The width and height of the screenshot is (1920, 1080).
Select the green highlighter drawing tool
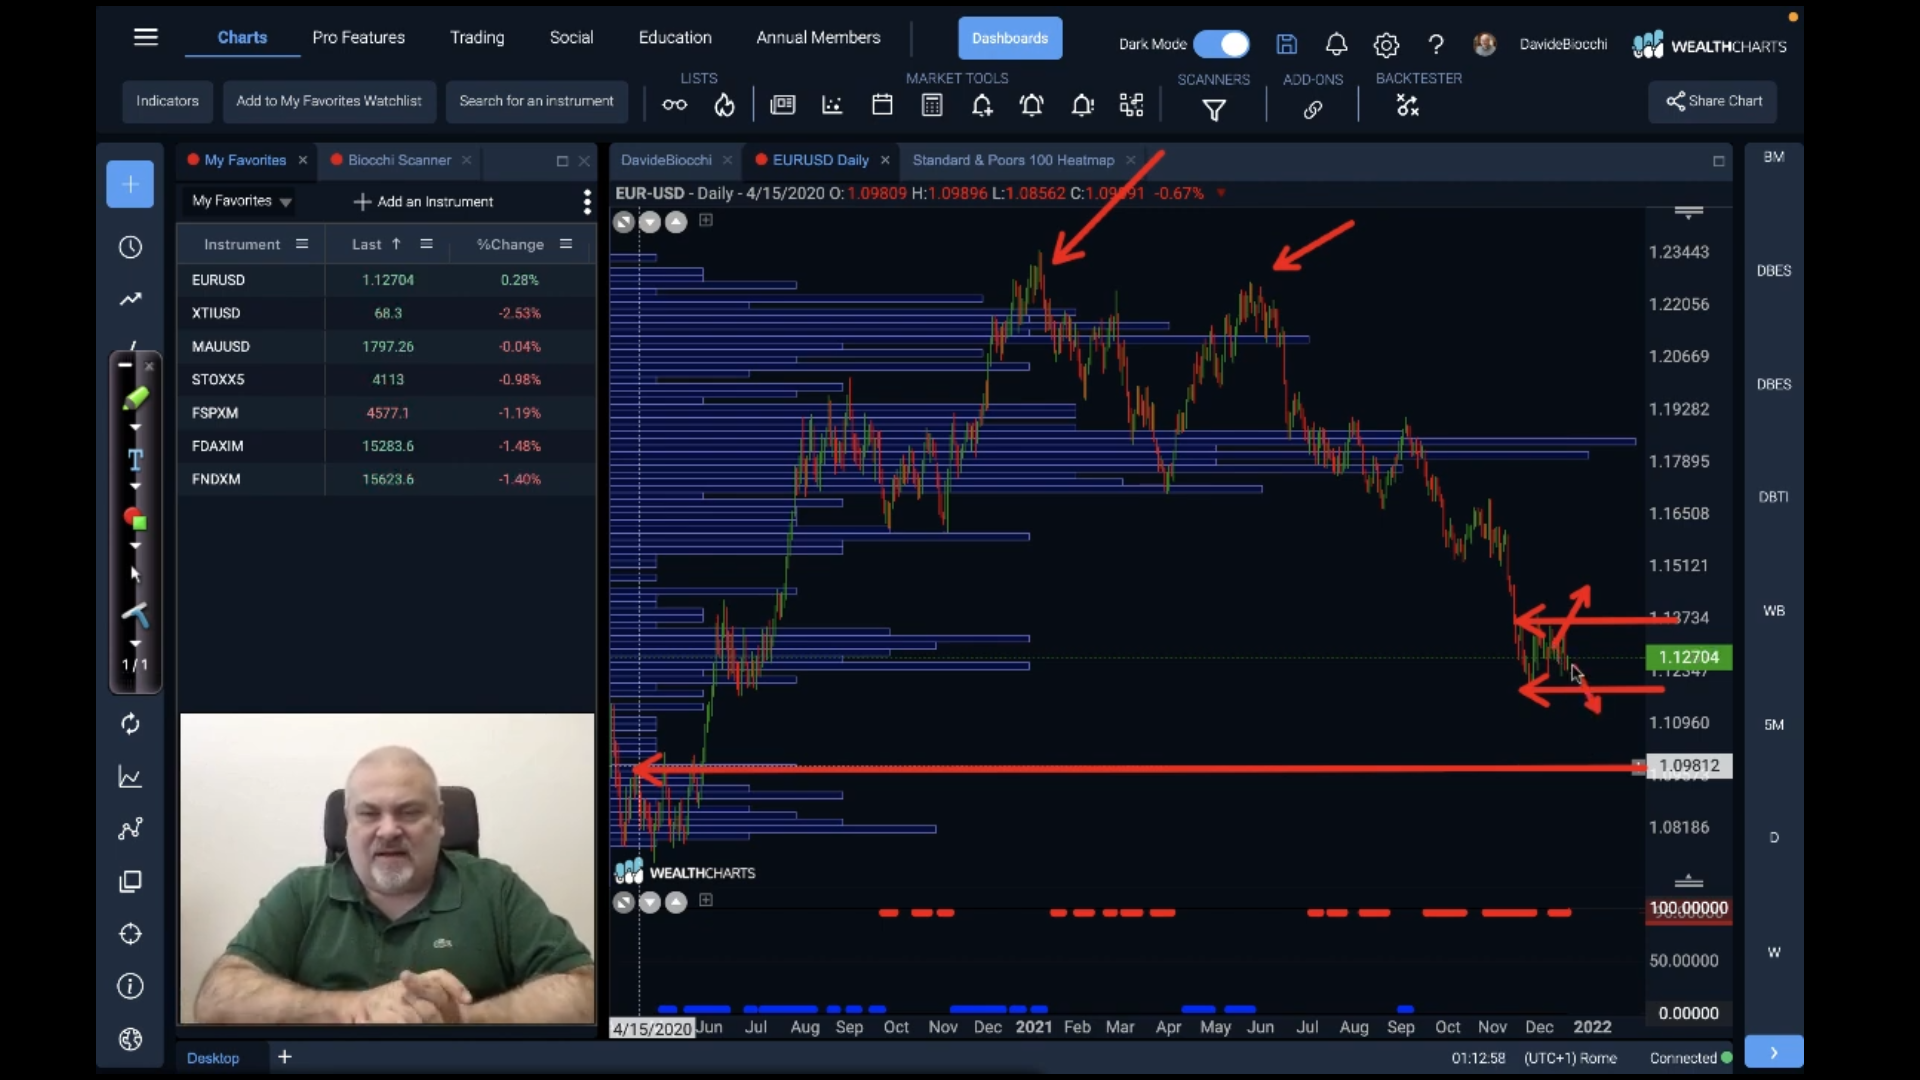[136, 398]
